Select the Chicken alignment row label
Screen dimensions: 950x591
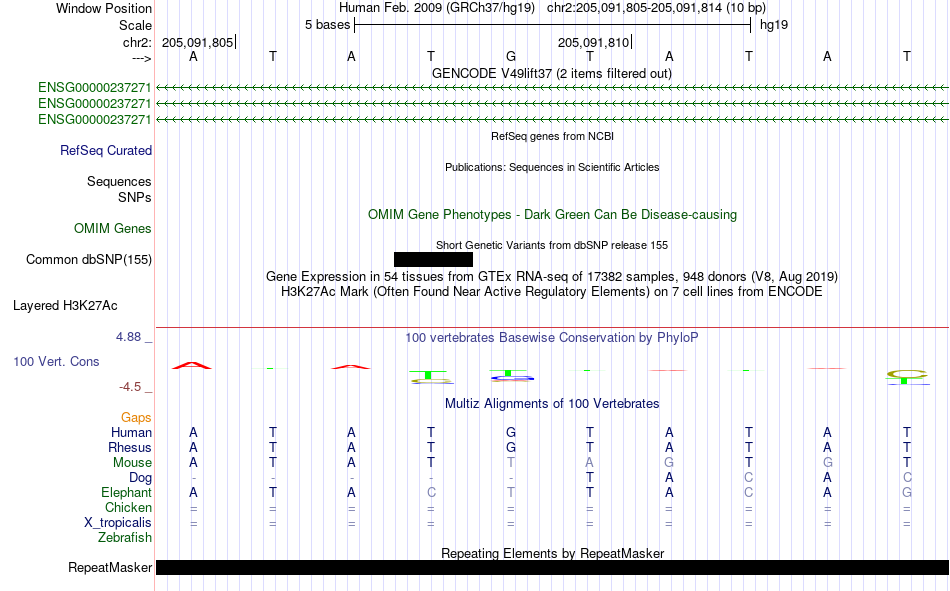128,507
